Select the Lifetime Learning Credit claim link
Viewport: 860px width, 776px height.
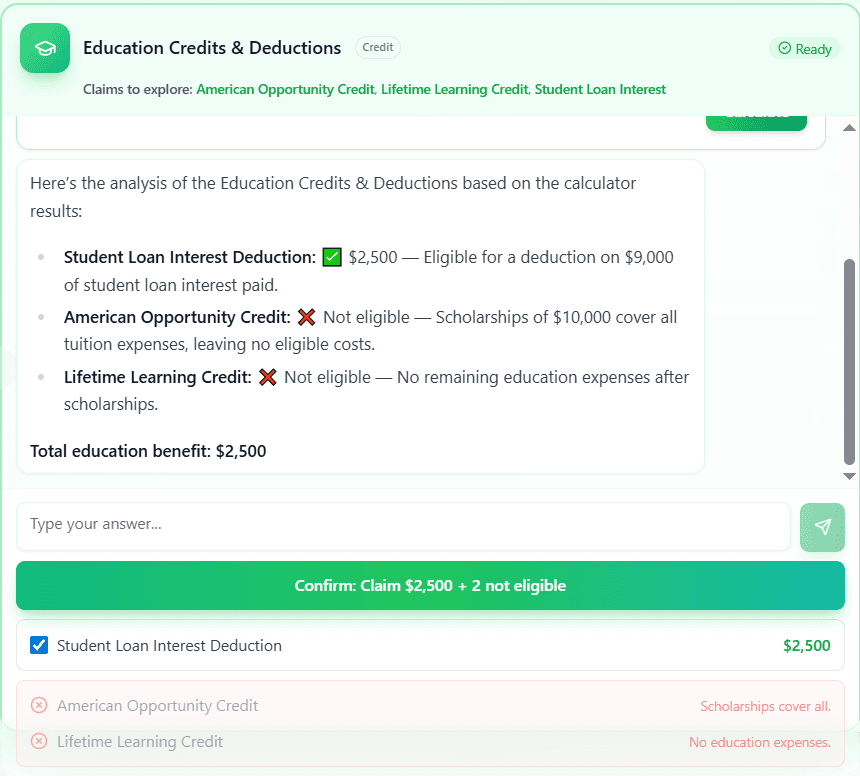click(454, 89)
